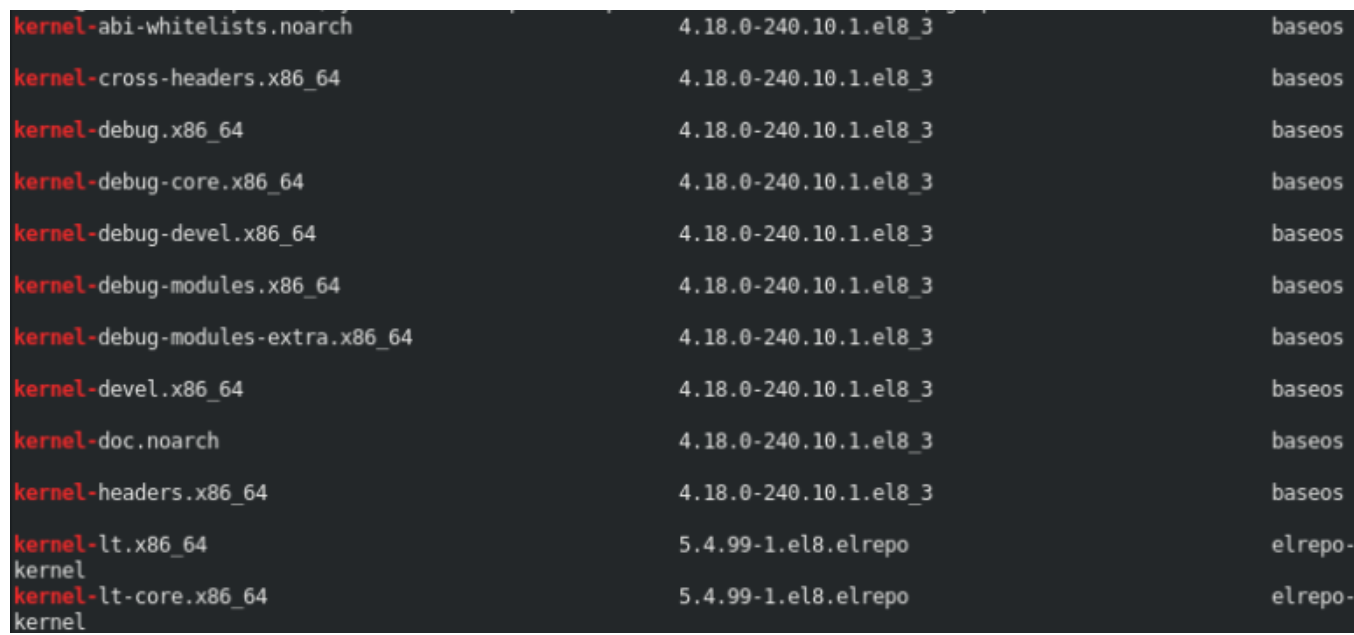Click the kernel-lt-core.x86_64 package name

click(141, 597)
